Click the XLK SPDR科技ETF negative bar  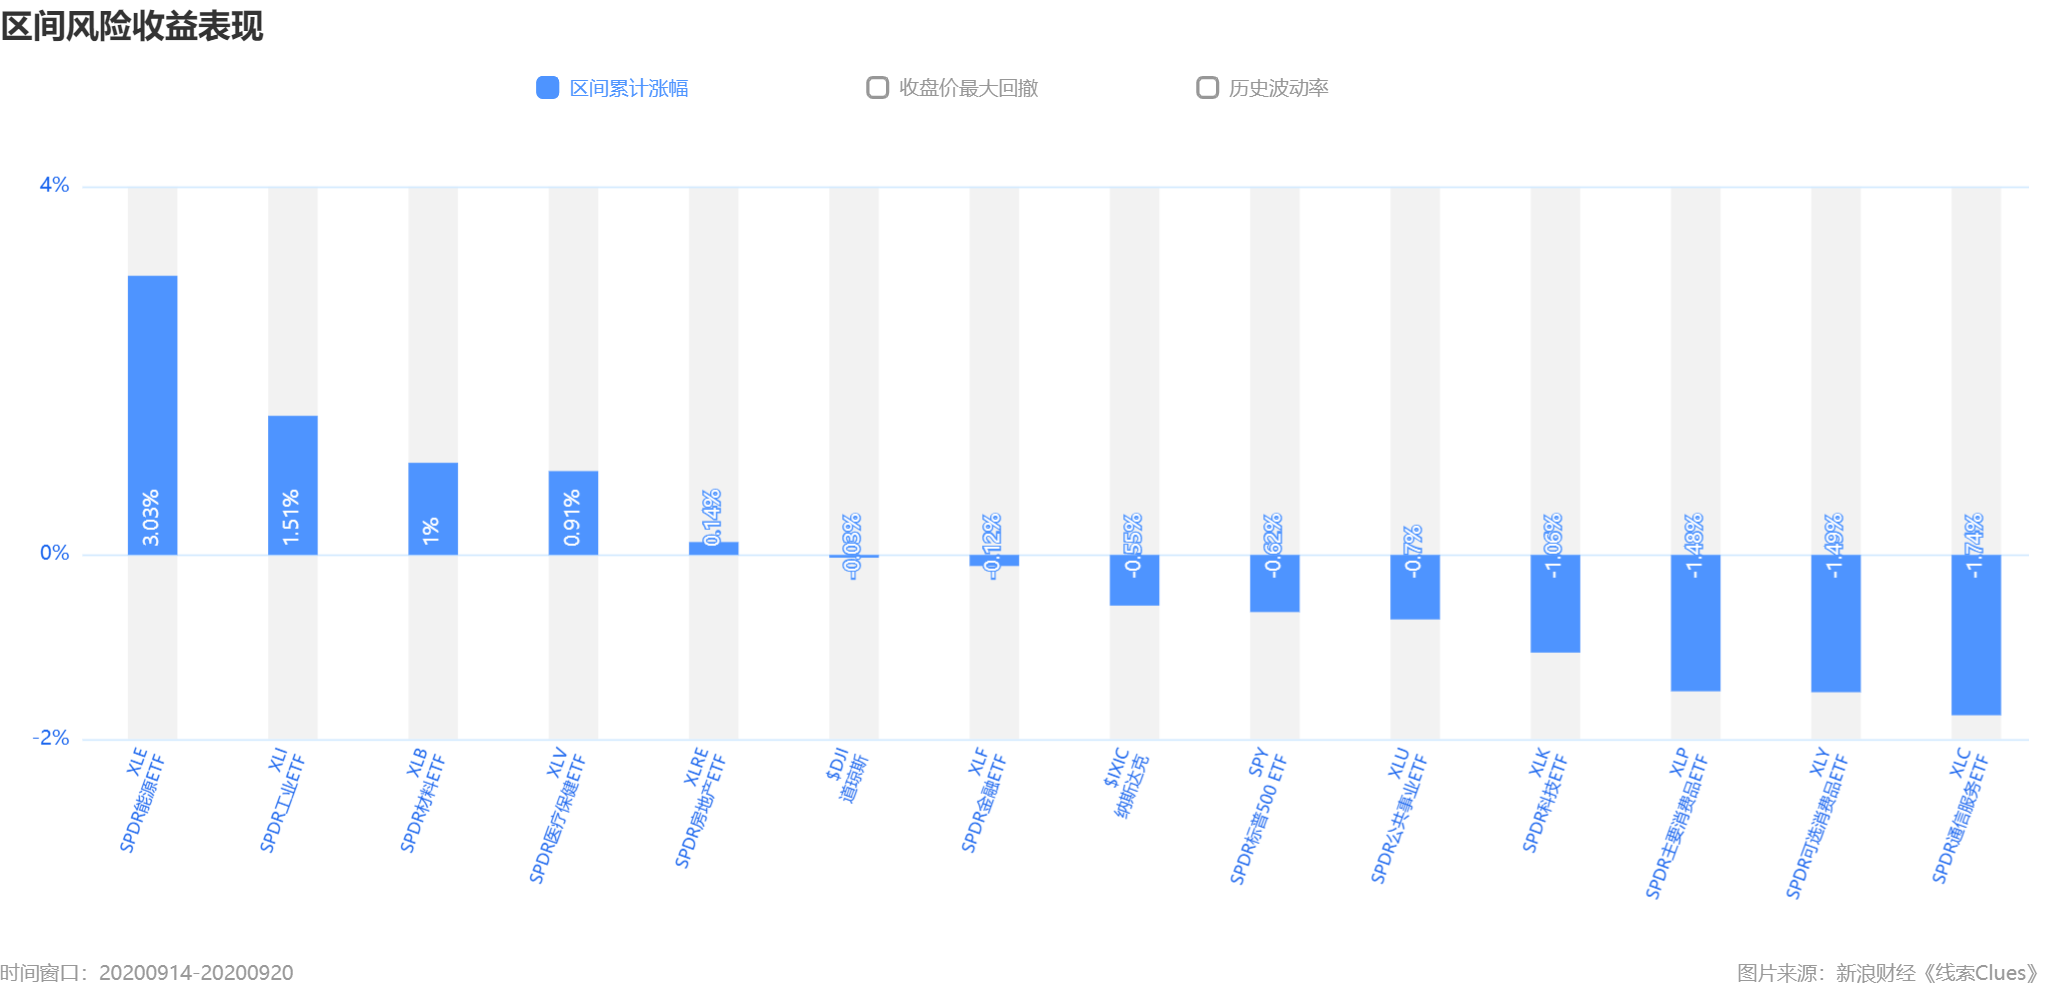[1555, 604]
